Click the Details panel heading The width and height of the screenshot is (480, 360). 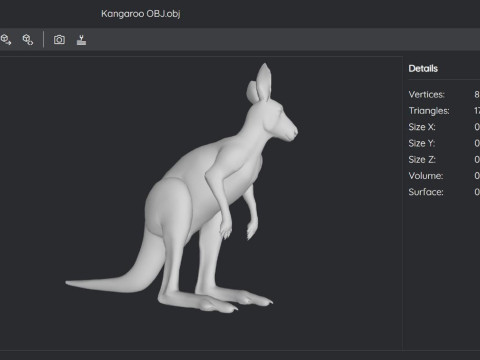(x=423, y=68)
